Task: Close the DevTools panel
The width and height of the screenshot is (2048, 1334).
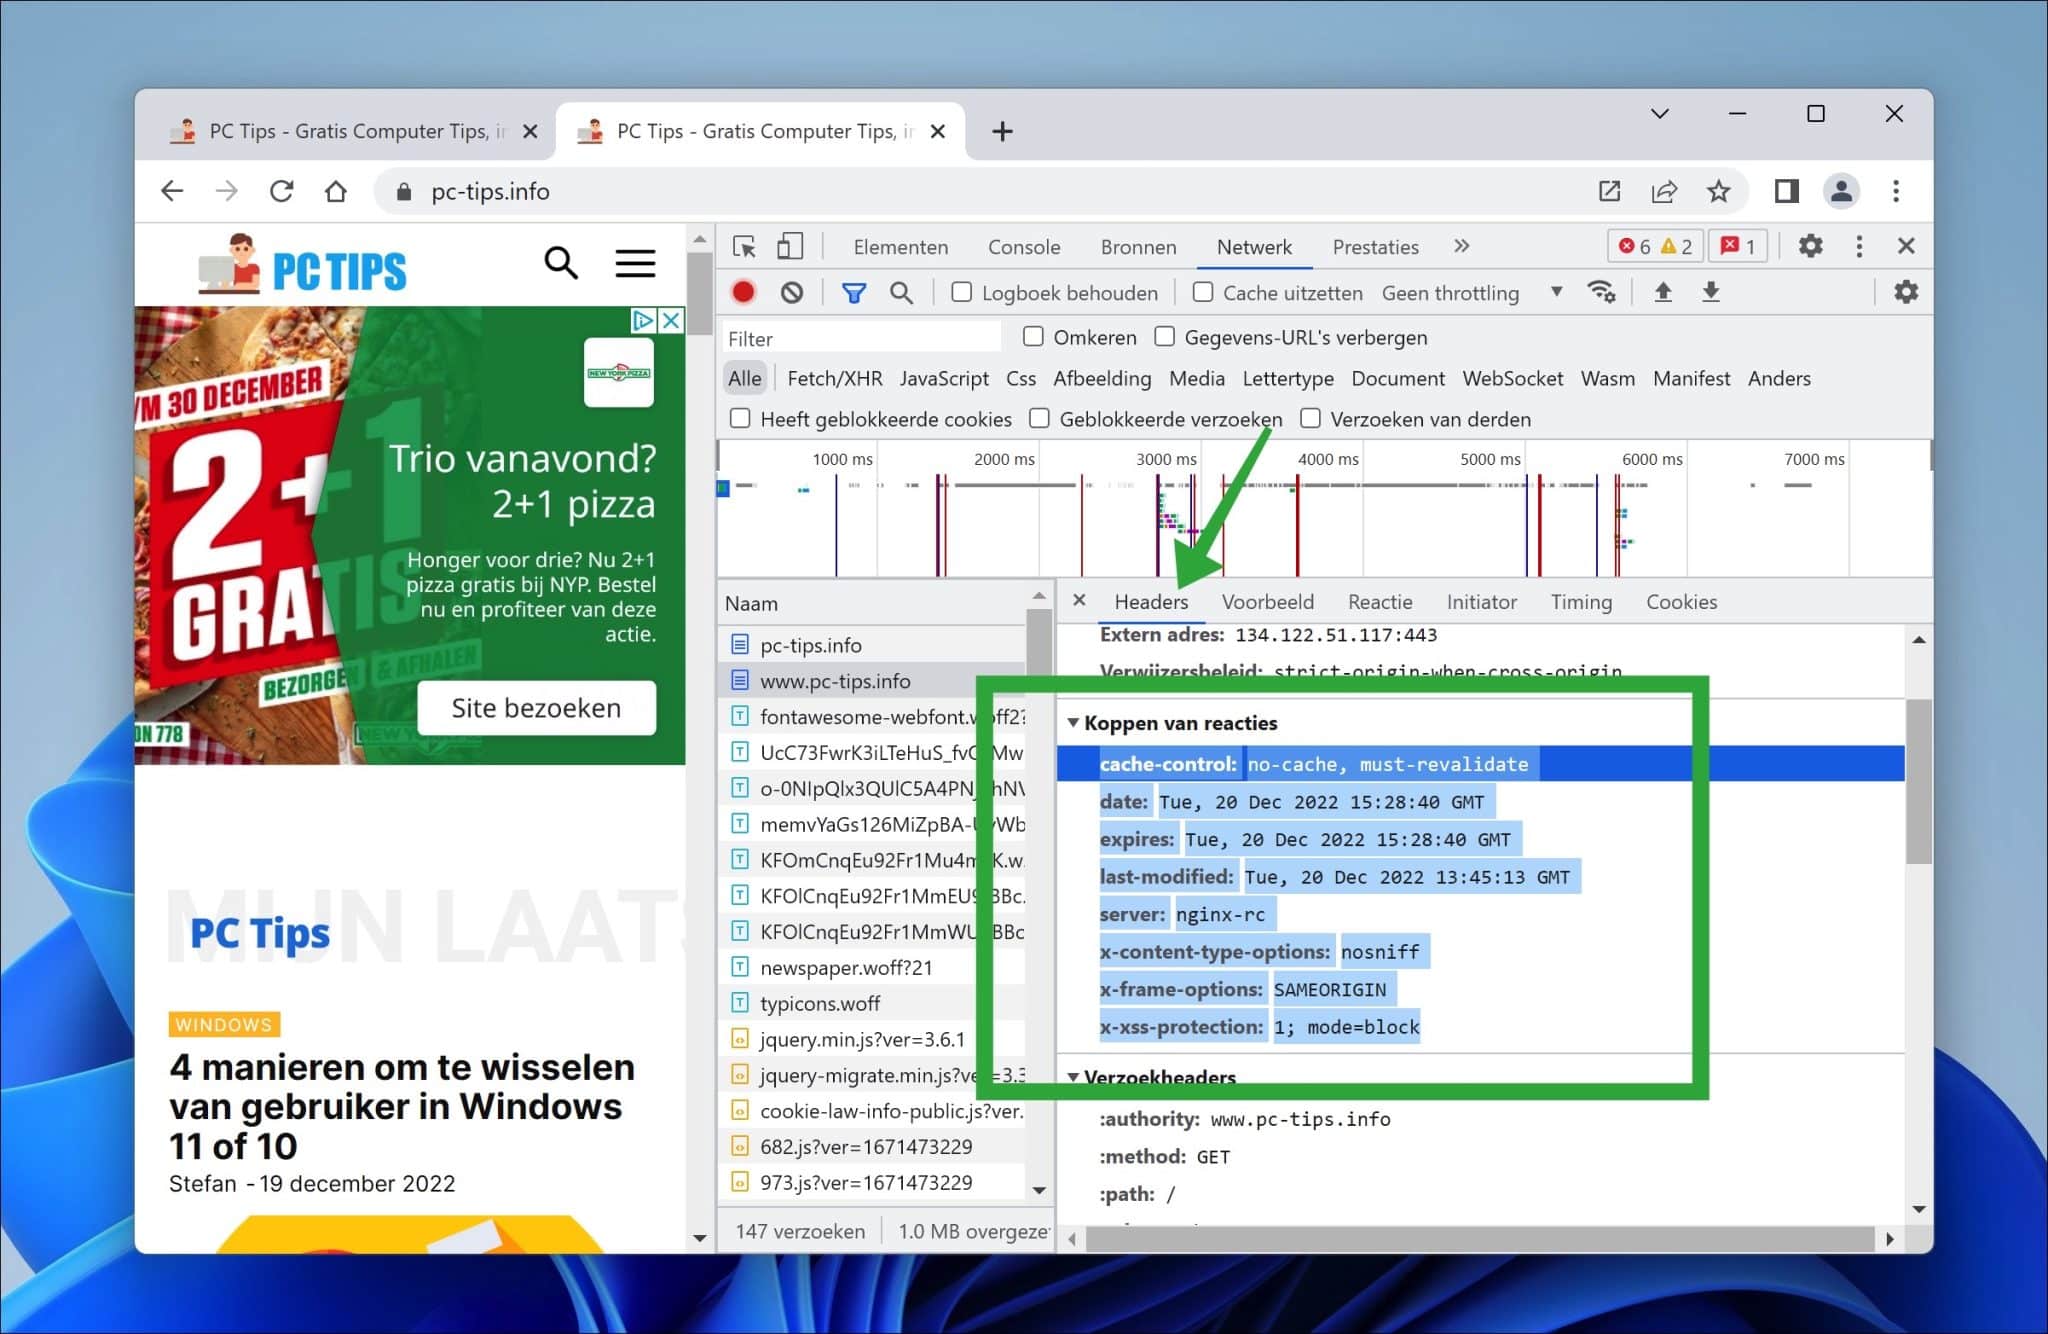Action: (x=1906, y=246)
